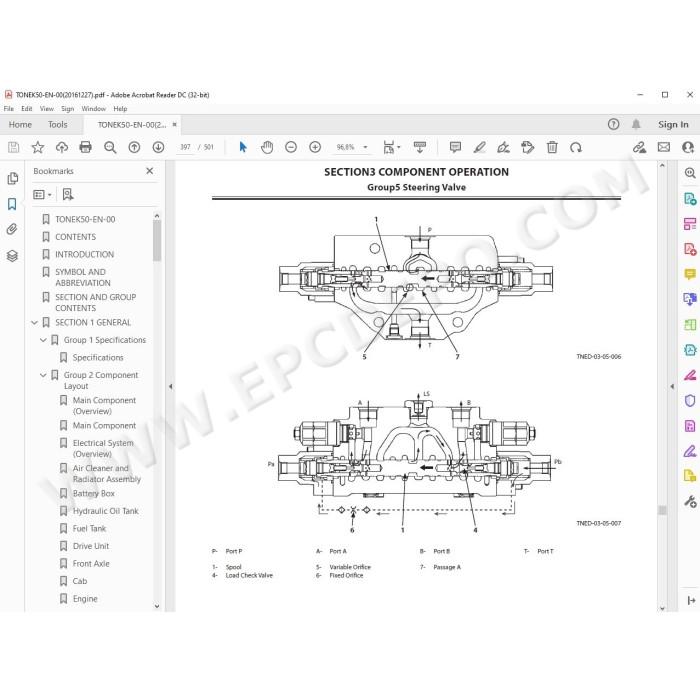This screenshot has width=700, height=700.
Task: Open the Sign menu
Action: 67,108
